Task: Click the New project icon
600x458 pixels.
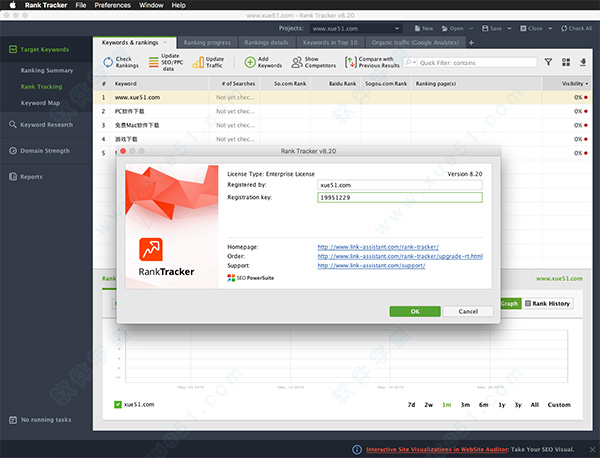Action: tap(417, 28)
